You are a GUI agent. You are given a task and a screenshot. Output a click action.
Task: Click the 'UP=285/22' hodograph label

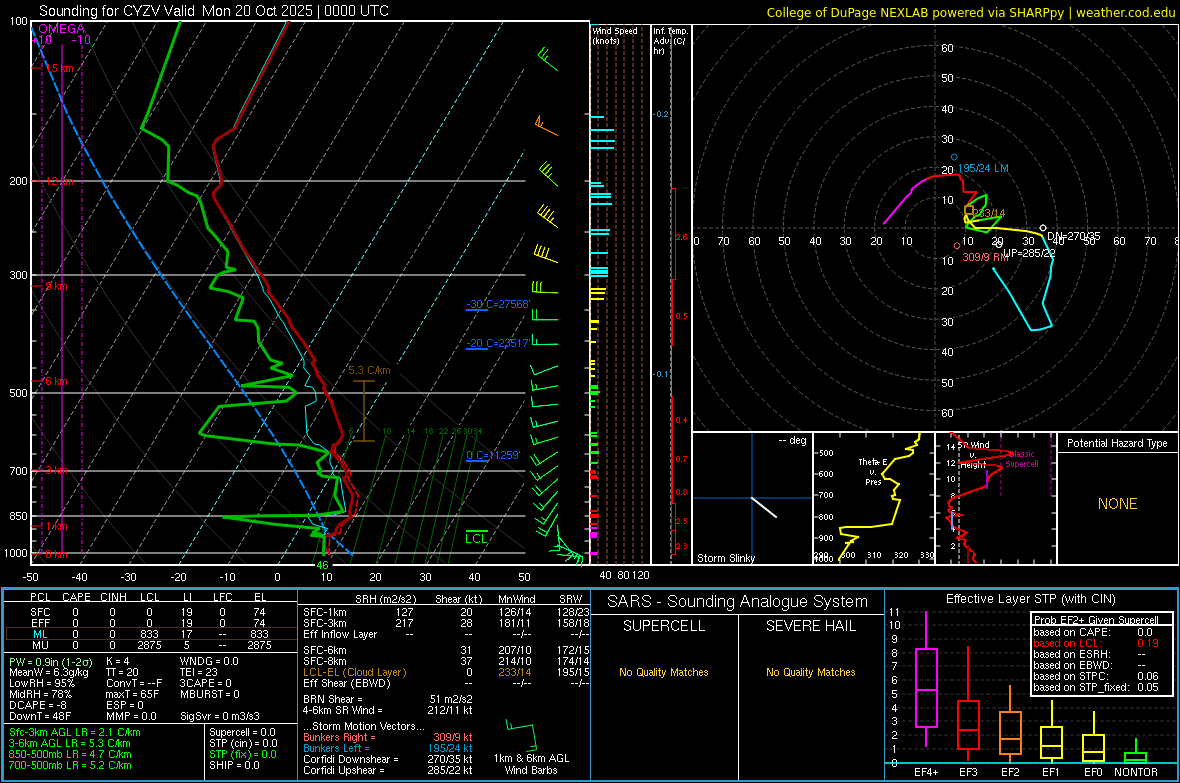[x=1029, y=253]
